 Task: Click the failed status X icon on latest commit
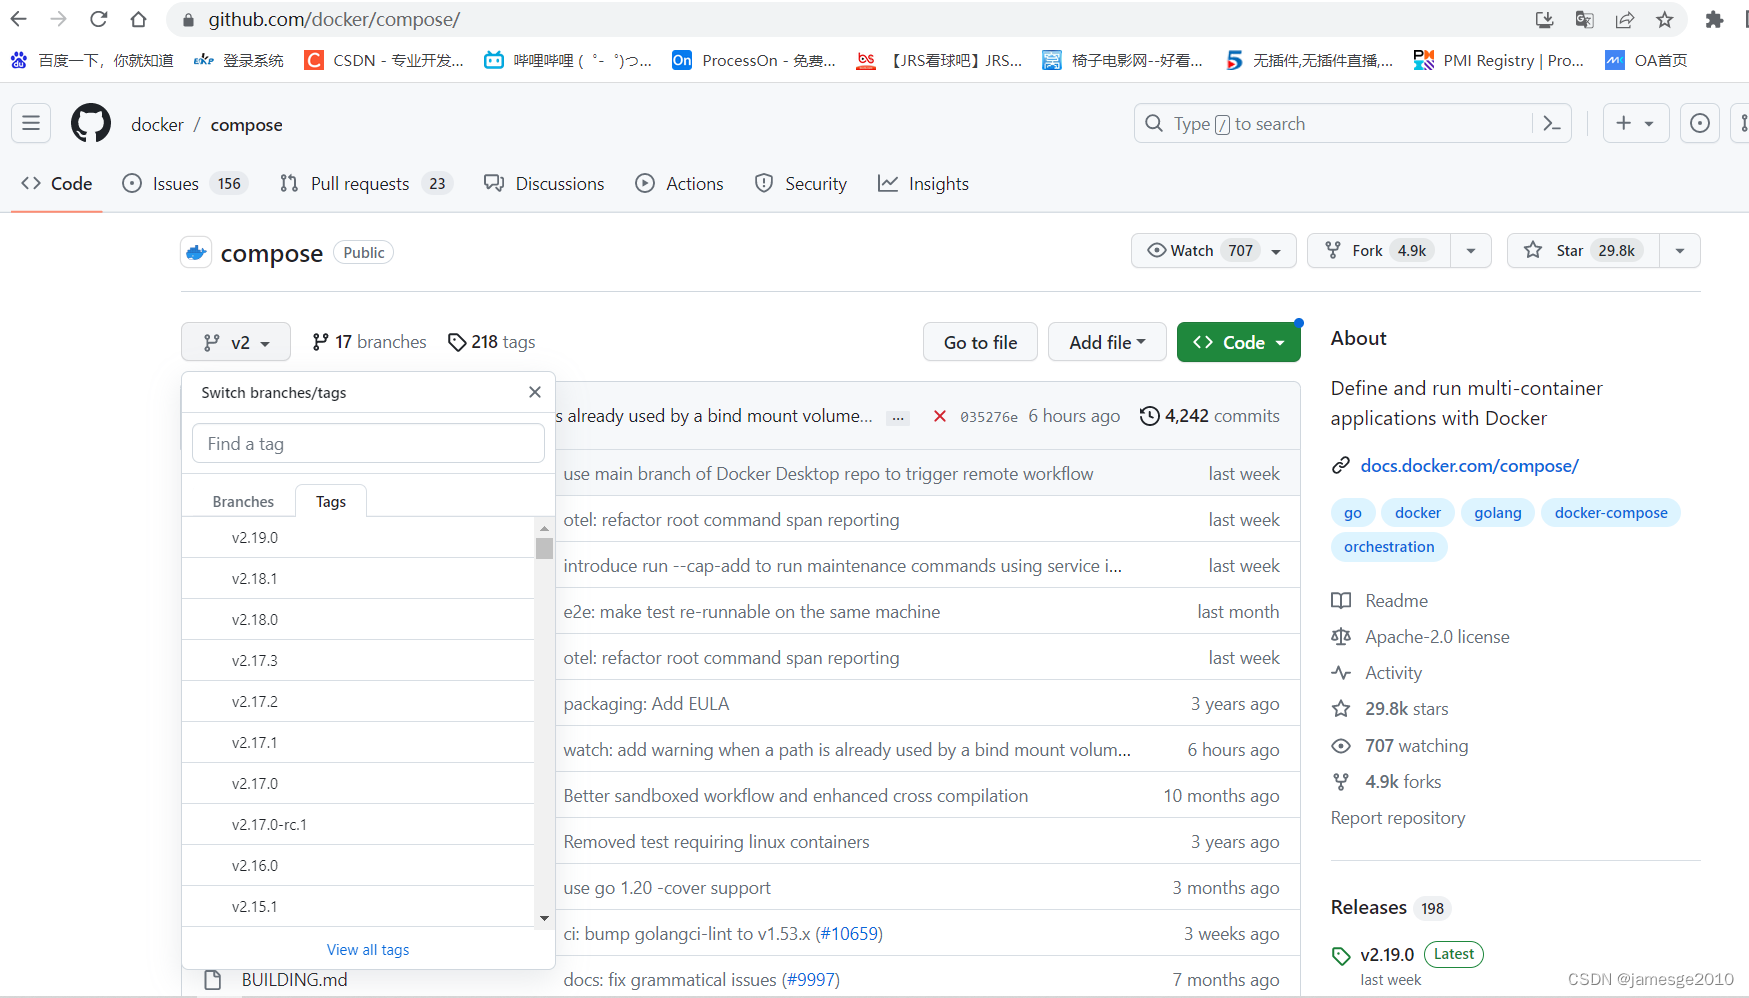coord(939,416)
